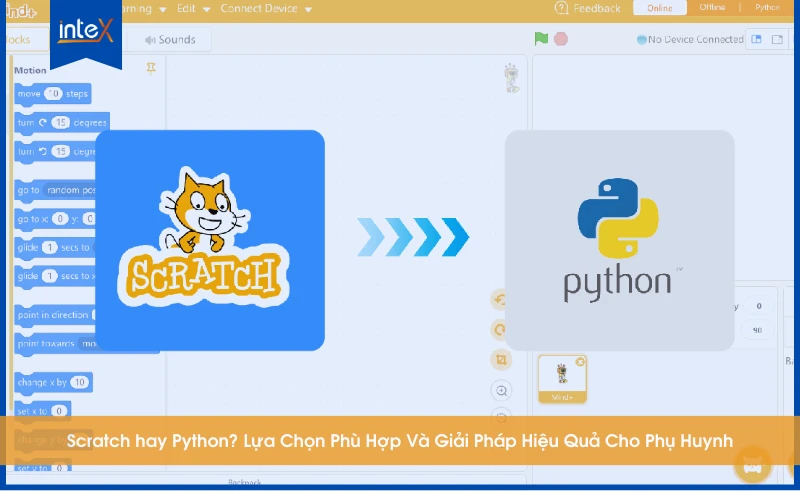Click the Feedback question-mark icon
Screen dimensions: 800x500
[561, 8]
